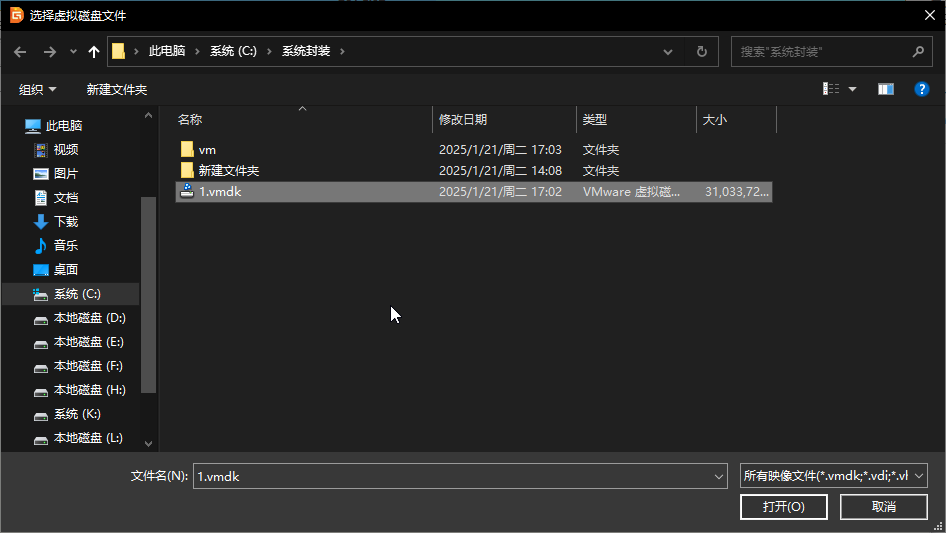Viewport: 946px width, 533px height.
Task: Click 新建文件夹 in the toolbar
Action: pos(117,90)
